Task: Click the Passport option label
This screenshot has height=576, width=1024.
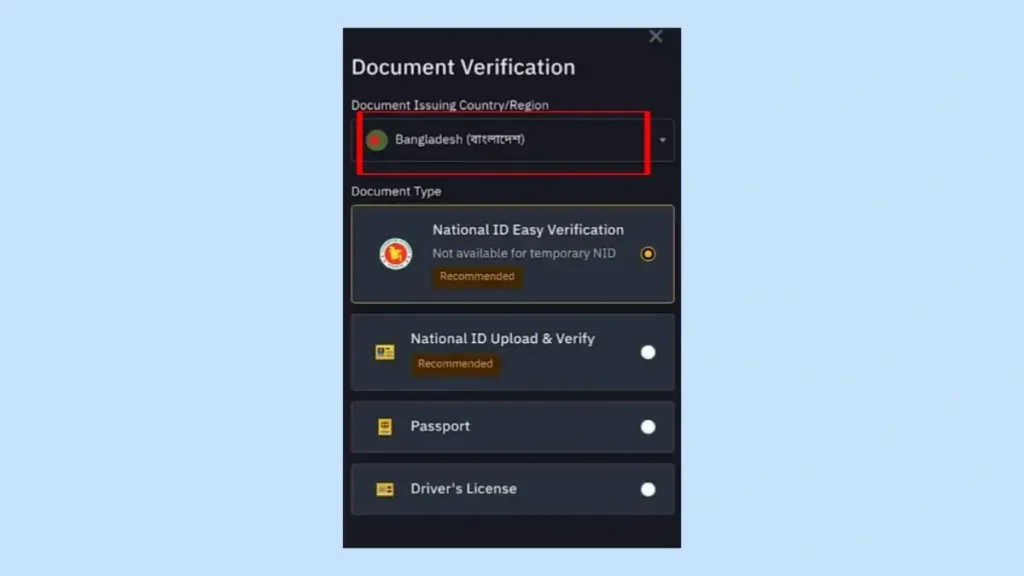Action: (440, 426)
